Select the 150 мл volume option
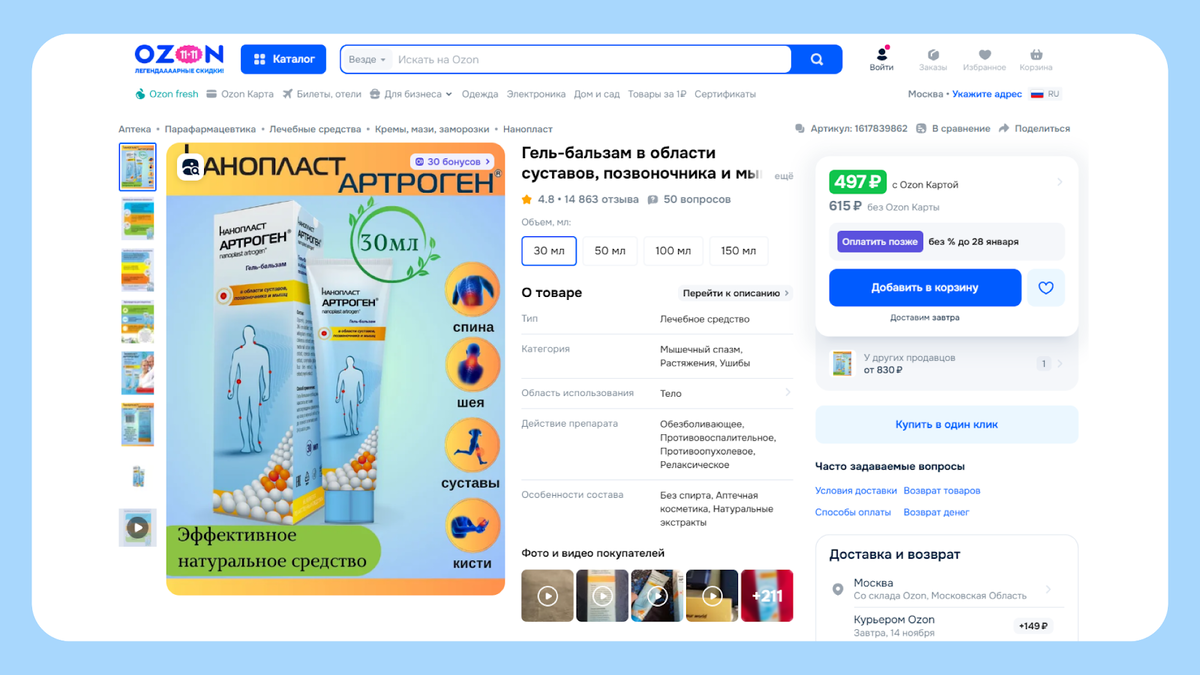This screenshot has height=675, width=1200. pyautogui.click(x=738, y=251)
